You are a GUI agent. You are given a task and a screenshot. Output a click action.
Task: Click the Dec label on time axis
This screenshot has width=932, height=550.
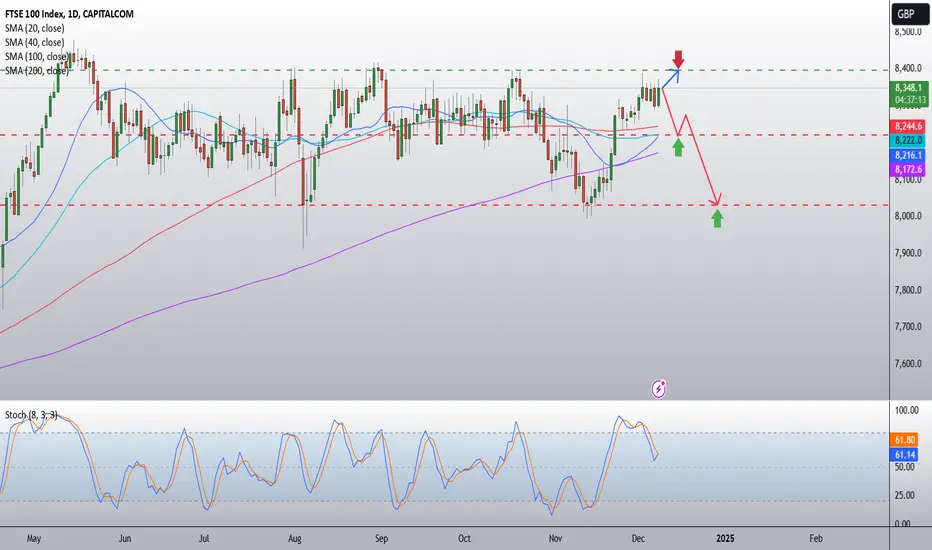(x=638, y=539)
